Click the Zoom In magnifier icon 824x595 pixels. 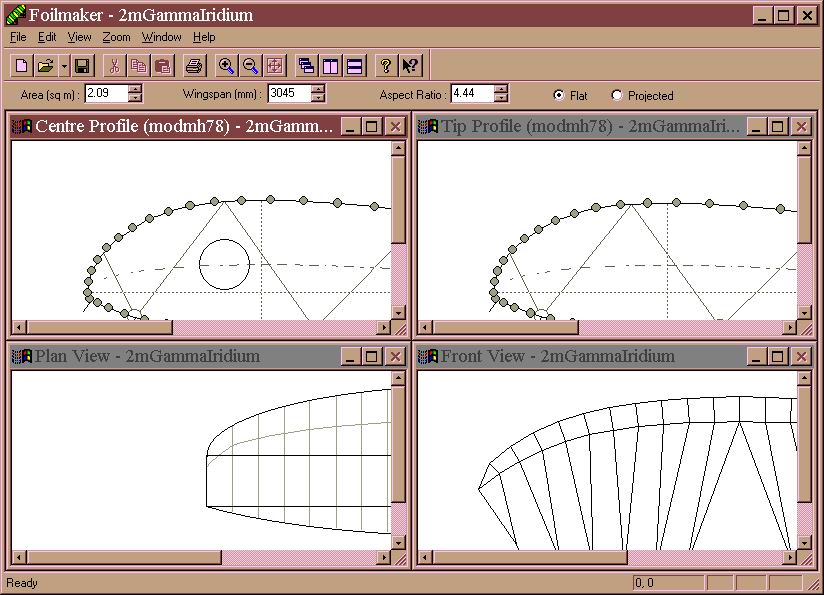(227, 66)
